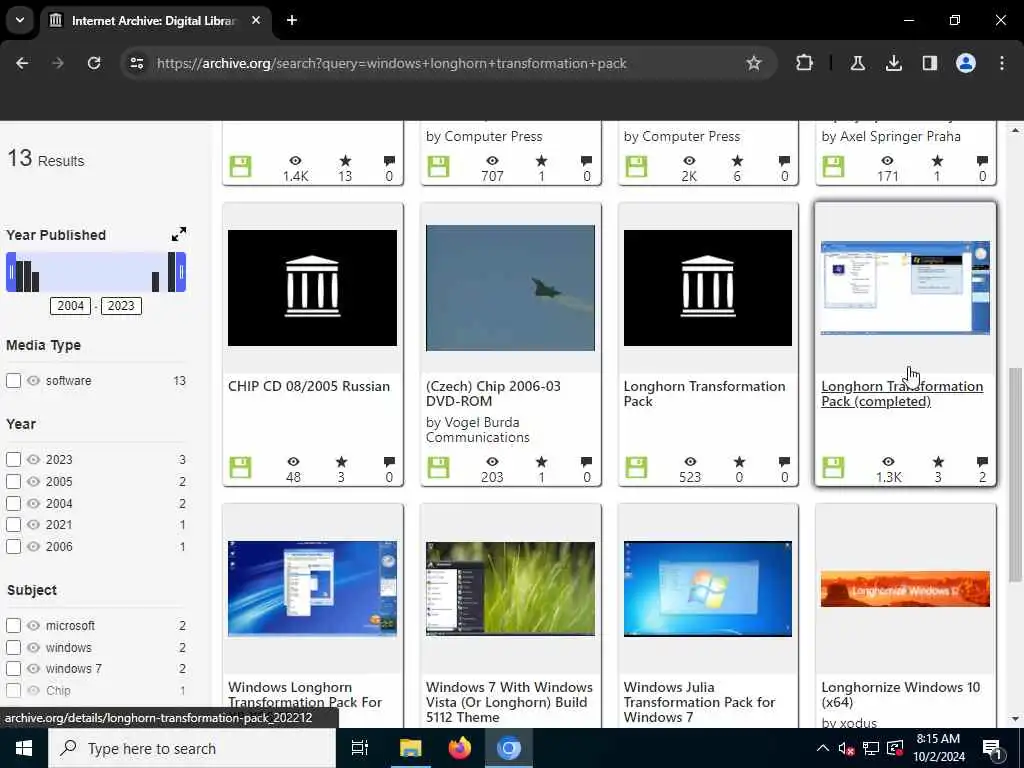Check the 2006 year filter
Viewport: 1024px width, 768px height.
pos(13,547)
